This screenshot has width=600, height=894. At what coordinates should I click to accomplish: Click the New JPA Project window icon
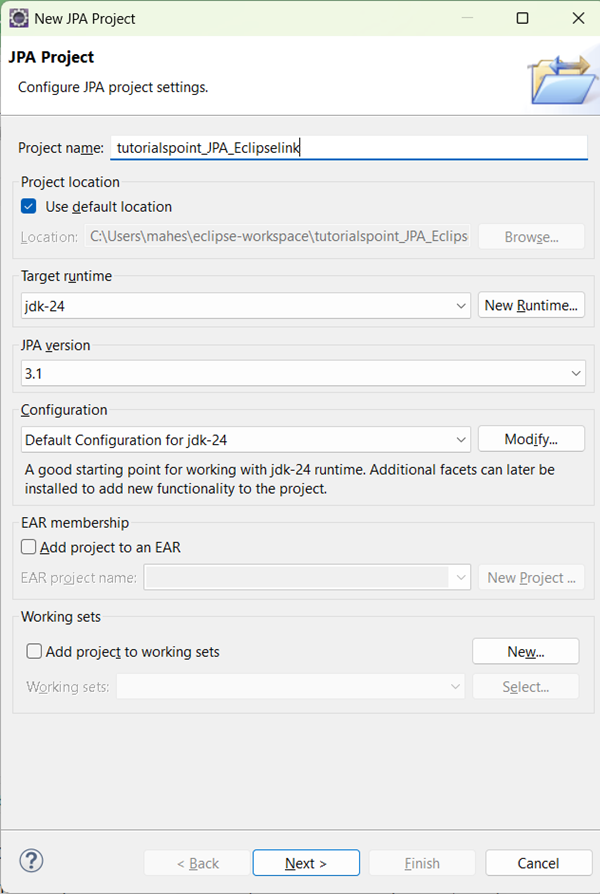[x=18, y=18]
